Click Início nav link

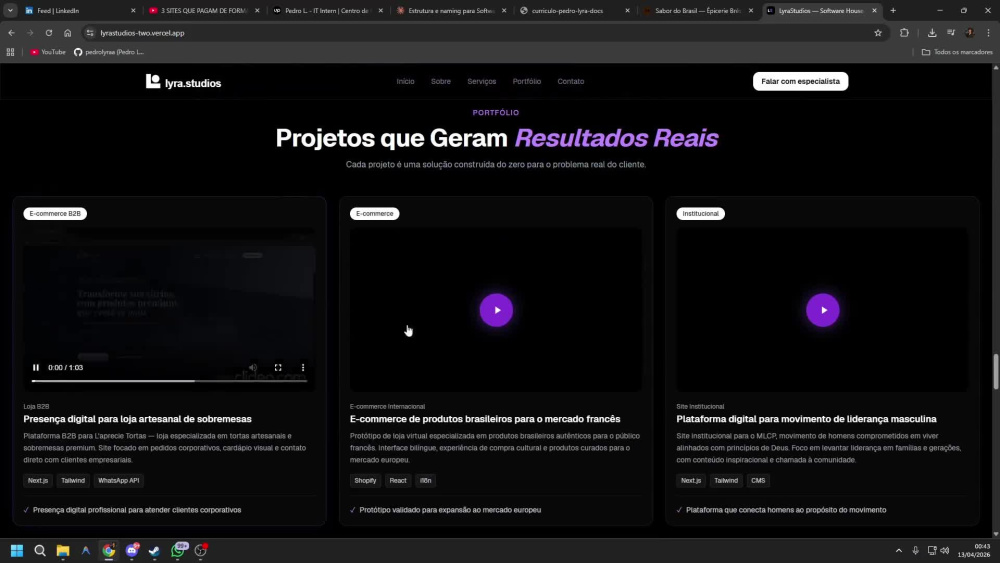point(406,82)
